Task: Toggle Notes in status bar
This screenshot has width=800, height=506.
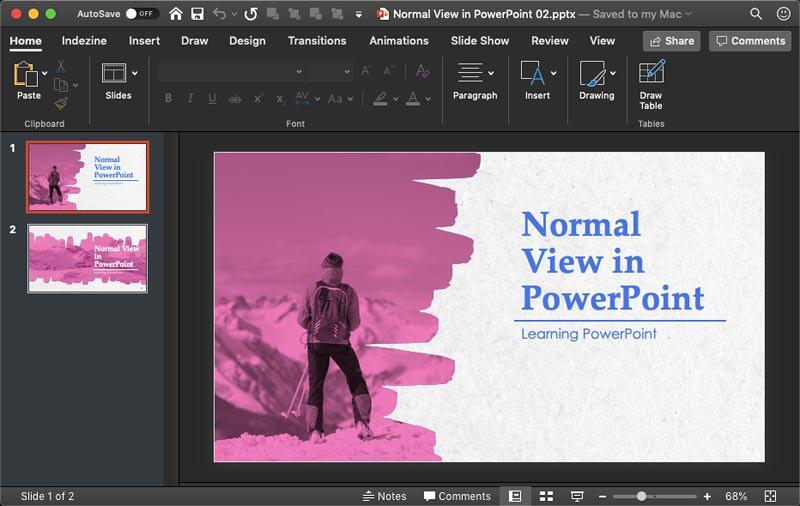Action: (385, 496)
